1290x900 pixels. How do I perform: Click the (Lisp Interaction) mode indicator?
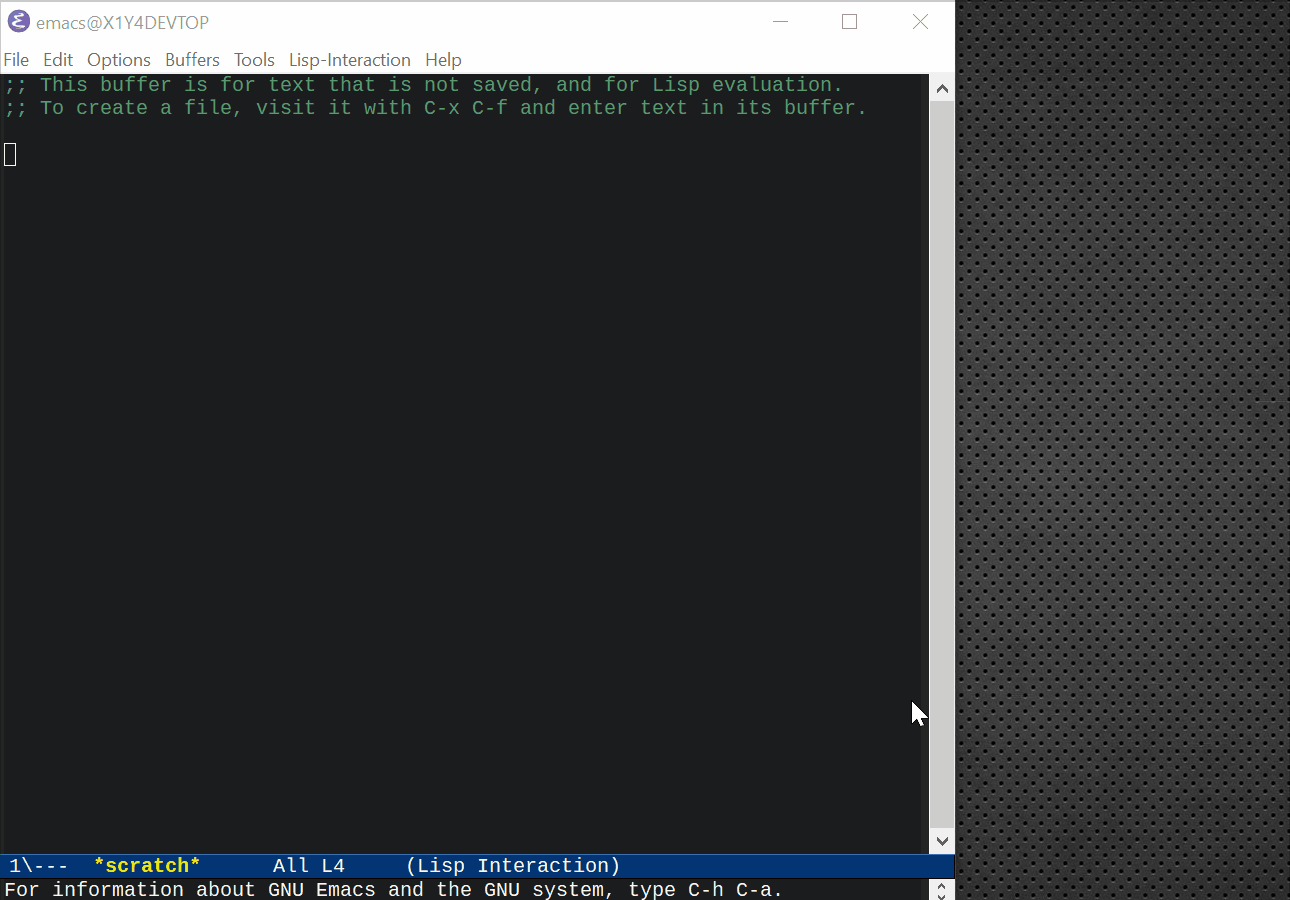click(x=513, y=866)
